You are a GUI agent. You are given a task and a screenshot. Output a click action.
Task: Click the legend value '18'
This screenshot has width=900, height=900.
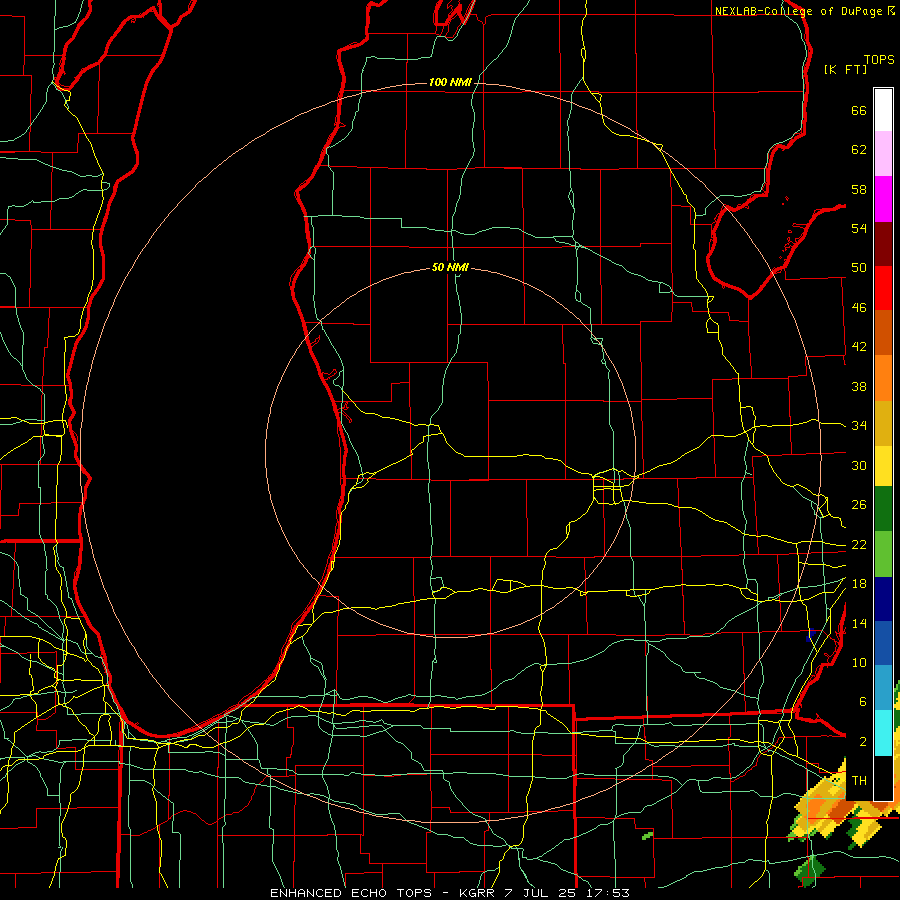point(859,584)
